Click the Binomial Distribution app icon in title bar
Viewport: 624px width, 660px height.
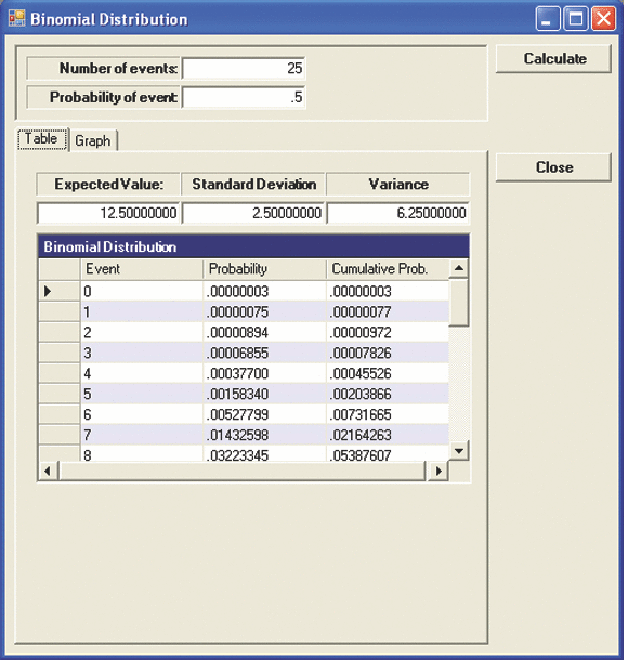point(16,18)
